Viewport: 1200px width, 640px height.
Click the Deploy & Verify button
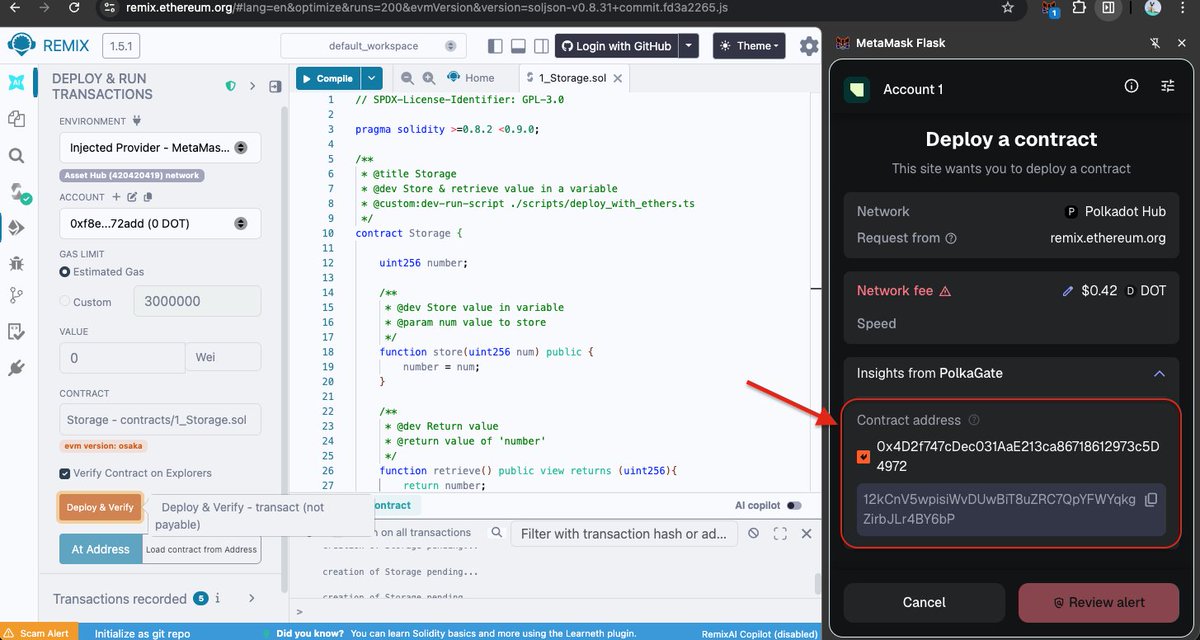coord(99,507)
